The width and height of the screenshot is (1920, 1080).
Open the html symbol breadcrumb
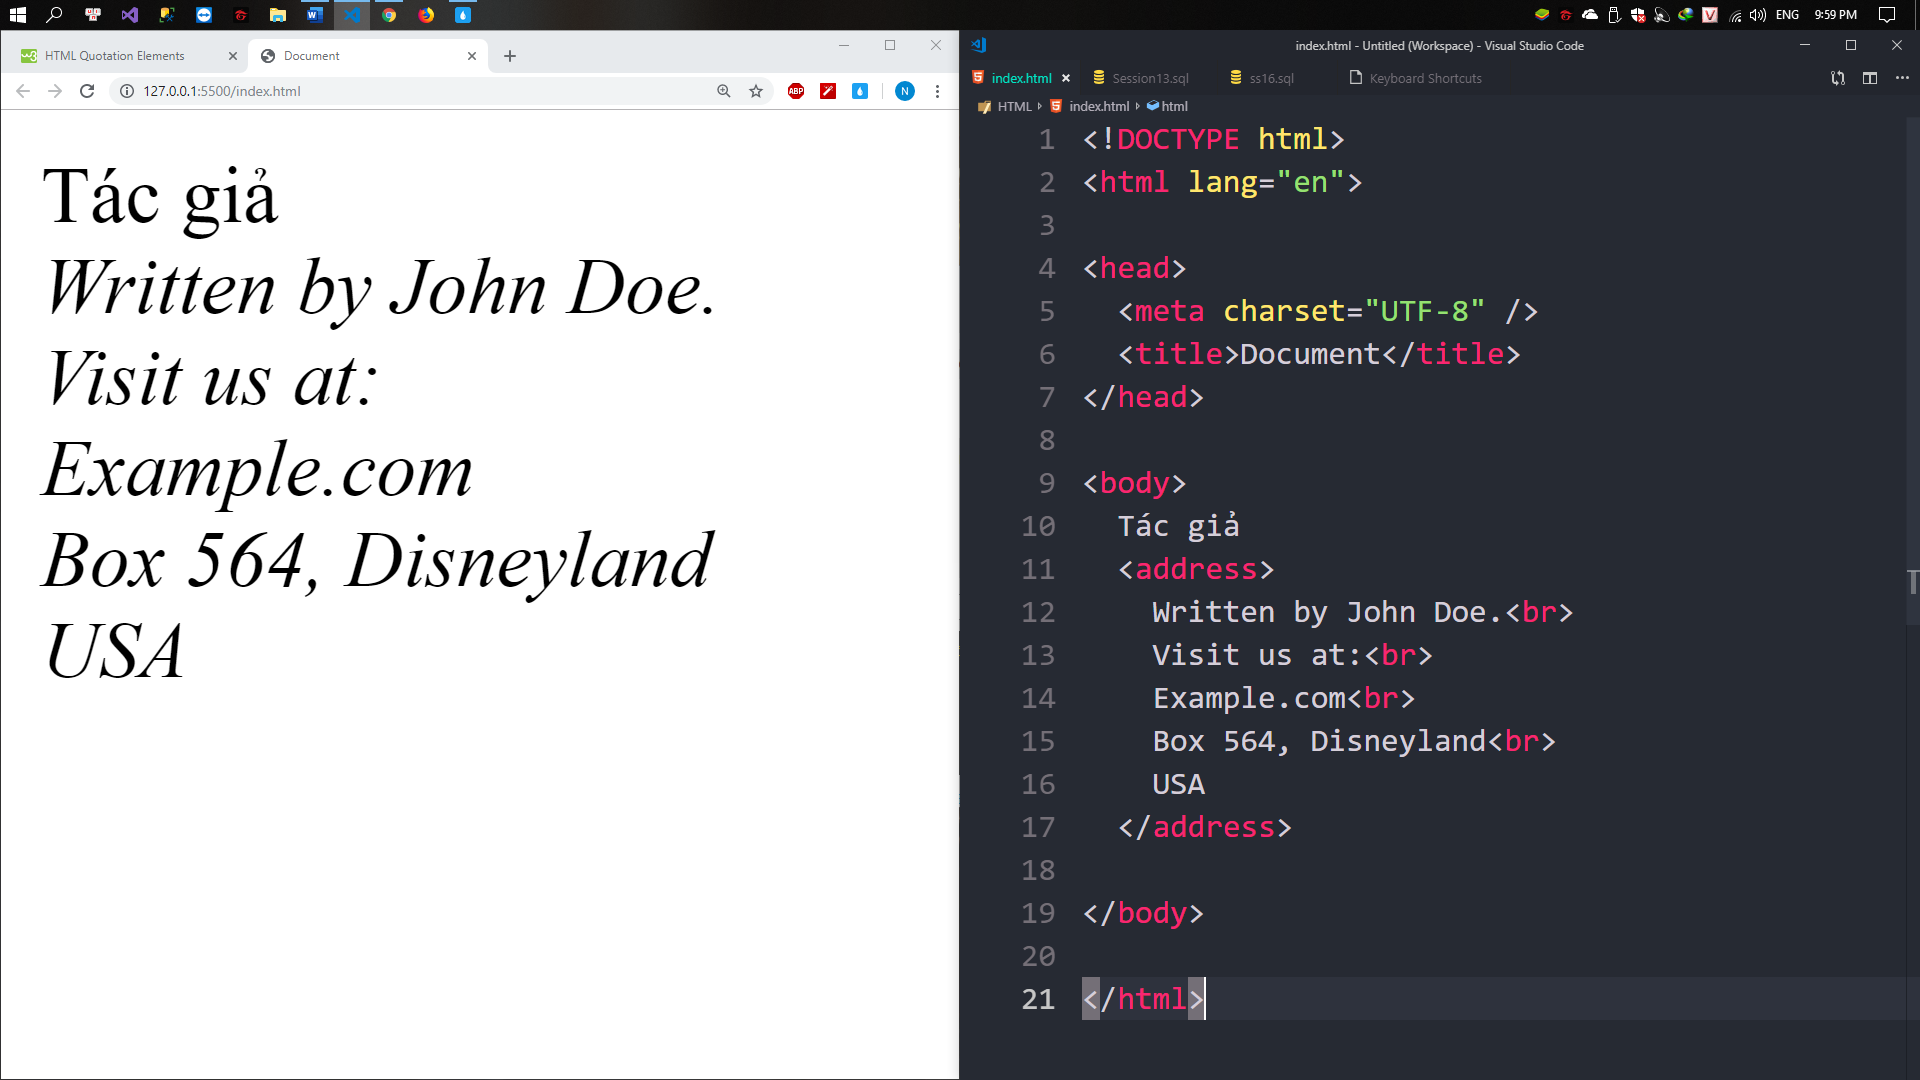coord(1174,106)
